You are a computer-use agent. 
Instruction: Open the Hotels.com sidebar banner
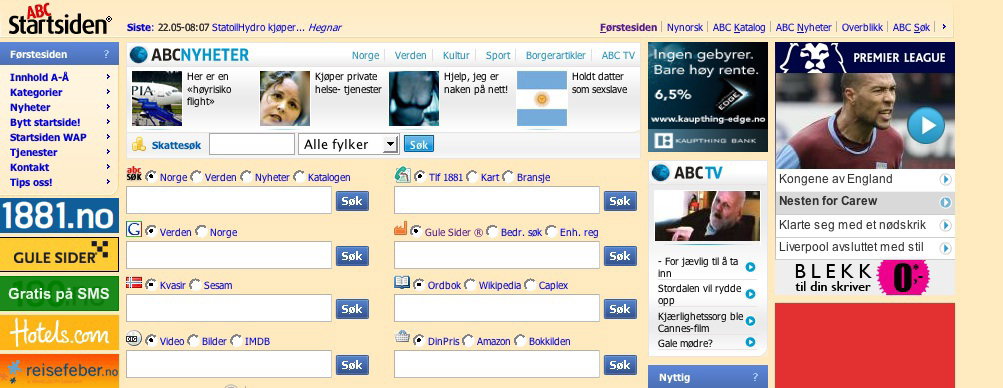tap(59, 332)
